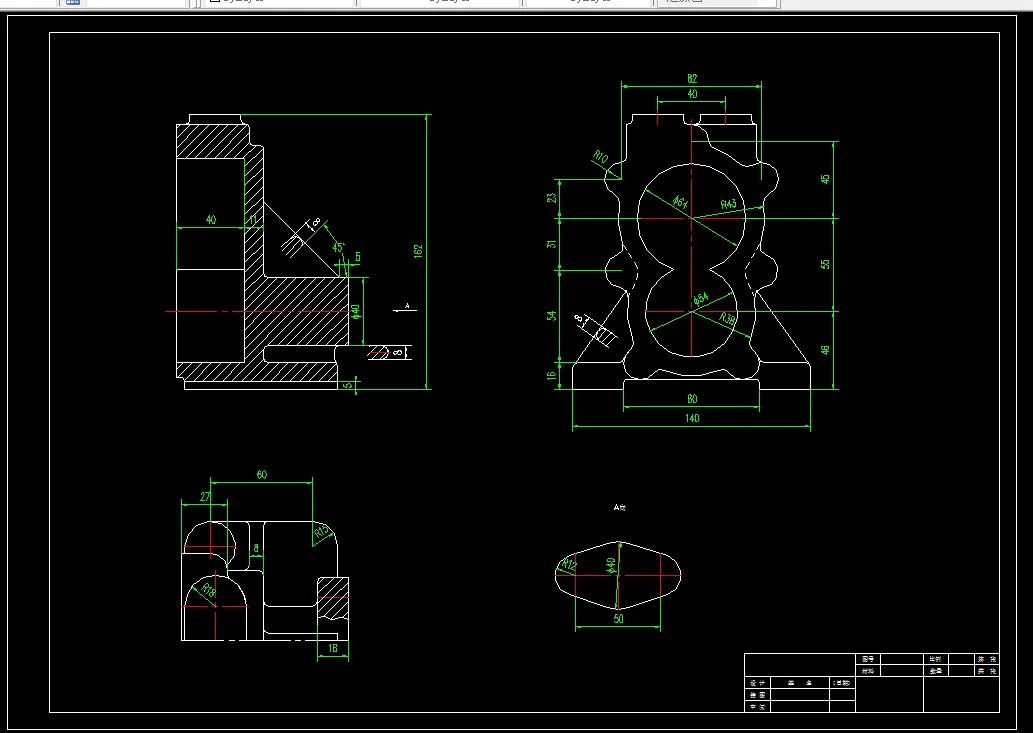Select the 23 vertical dimension
1033x733 pixels.
(552, 197)
